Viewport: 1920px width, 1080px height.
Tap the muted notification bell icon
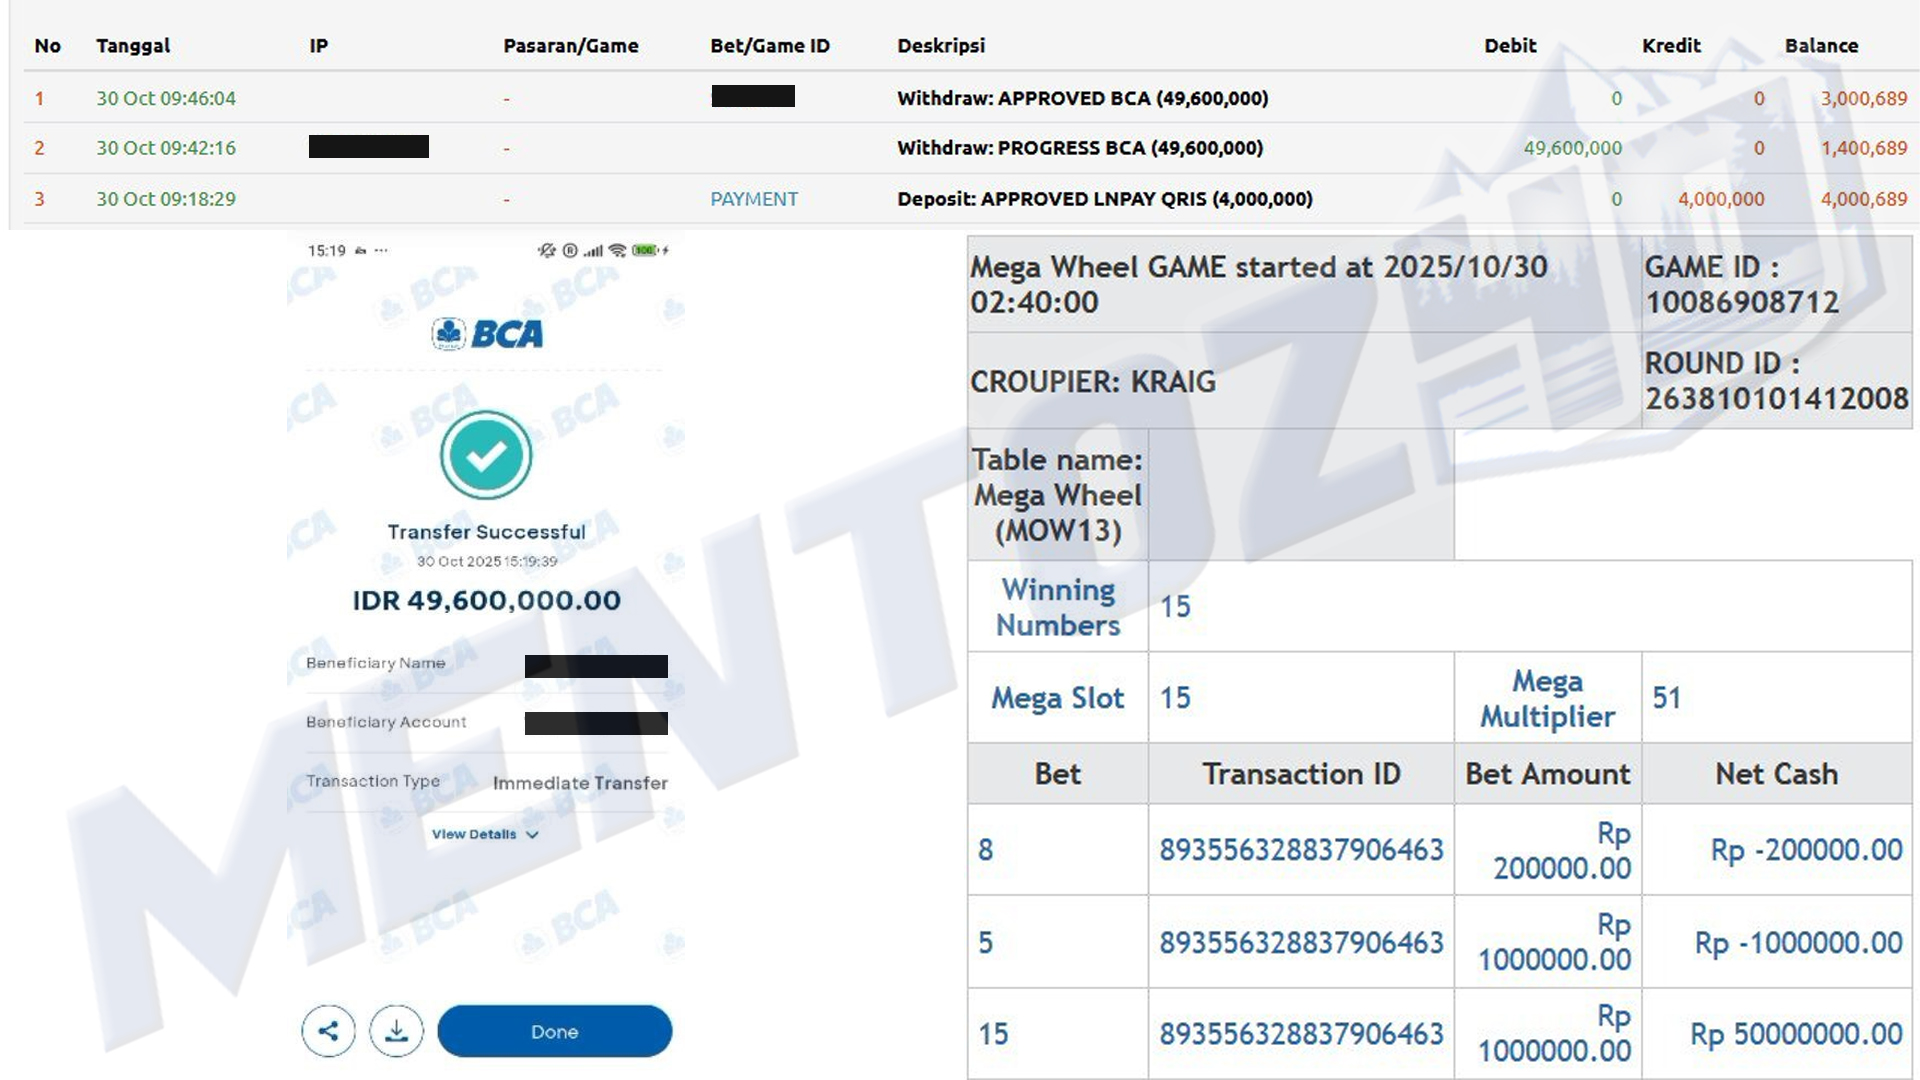(546, 250)
